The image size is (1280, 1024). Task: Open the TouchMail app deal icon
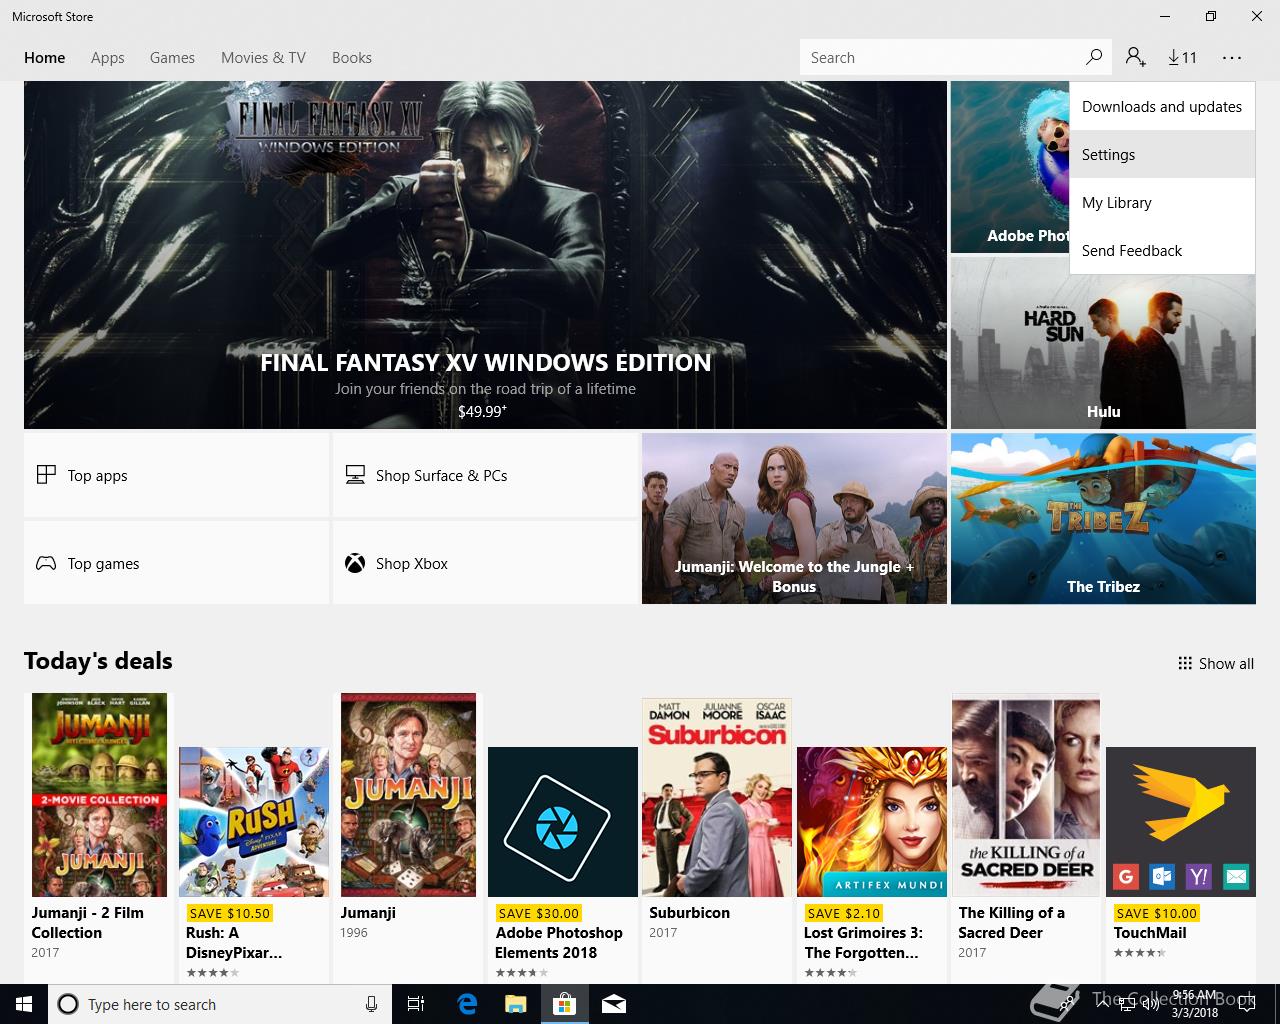pos(1181,822)
